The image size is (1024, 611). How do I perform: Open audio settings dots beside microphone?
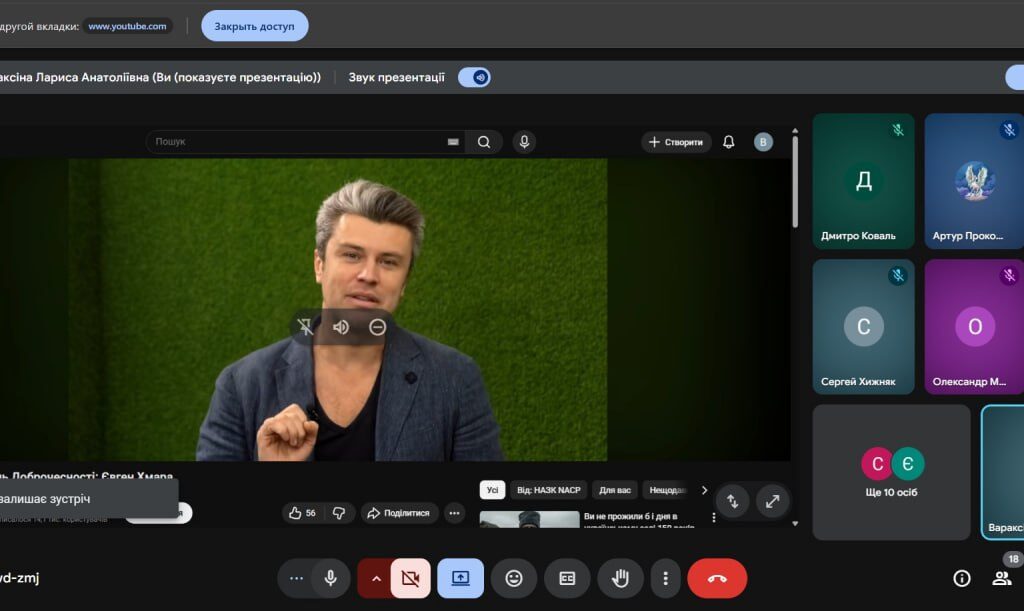click(295, 578)
